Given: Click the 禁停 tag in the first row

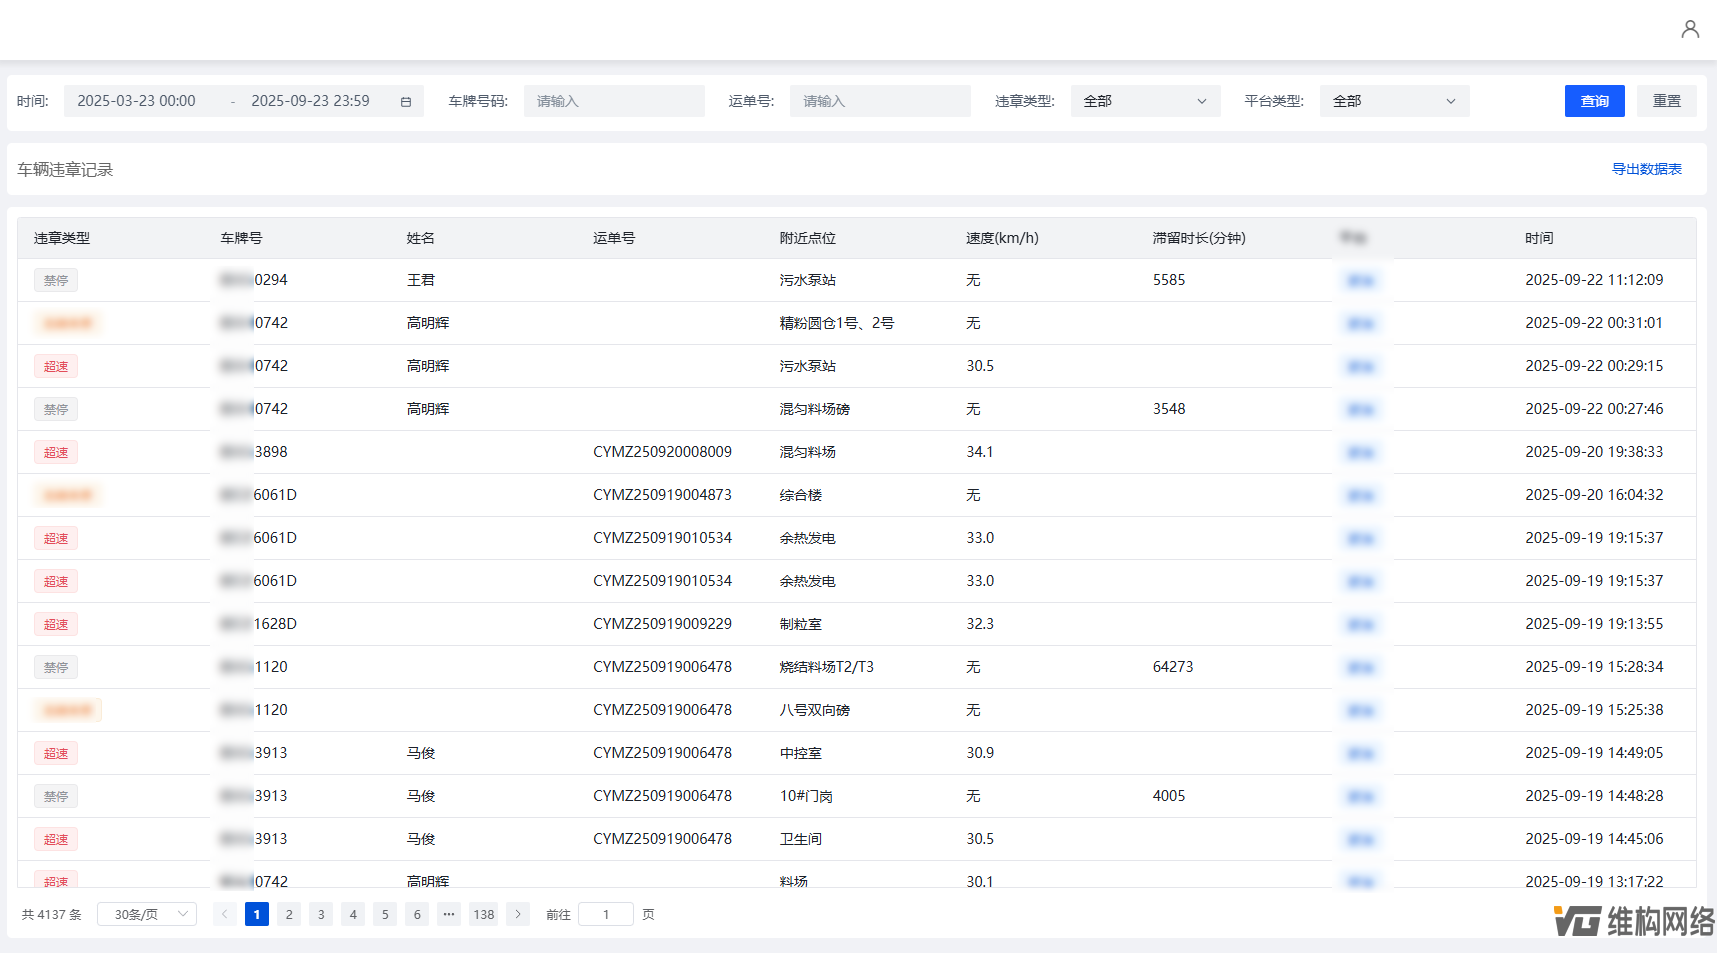Looking at the screenshot, I should click(x=56, y=281).
